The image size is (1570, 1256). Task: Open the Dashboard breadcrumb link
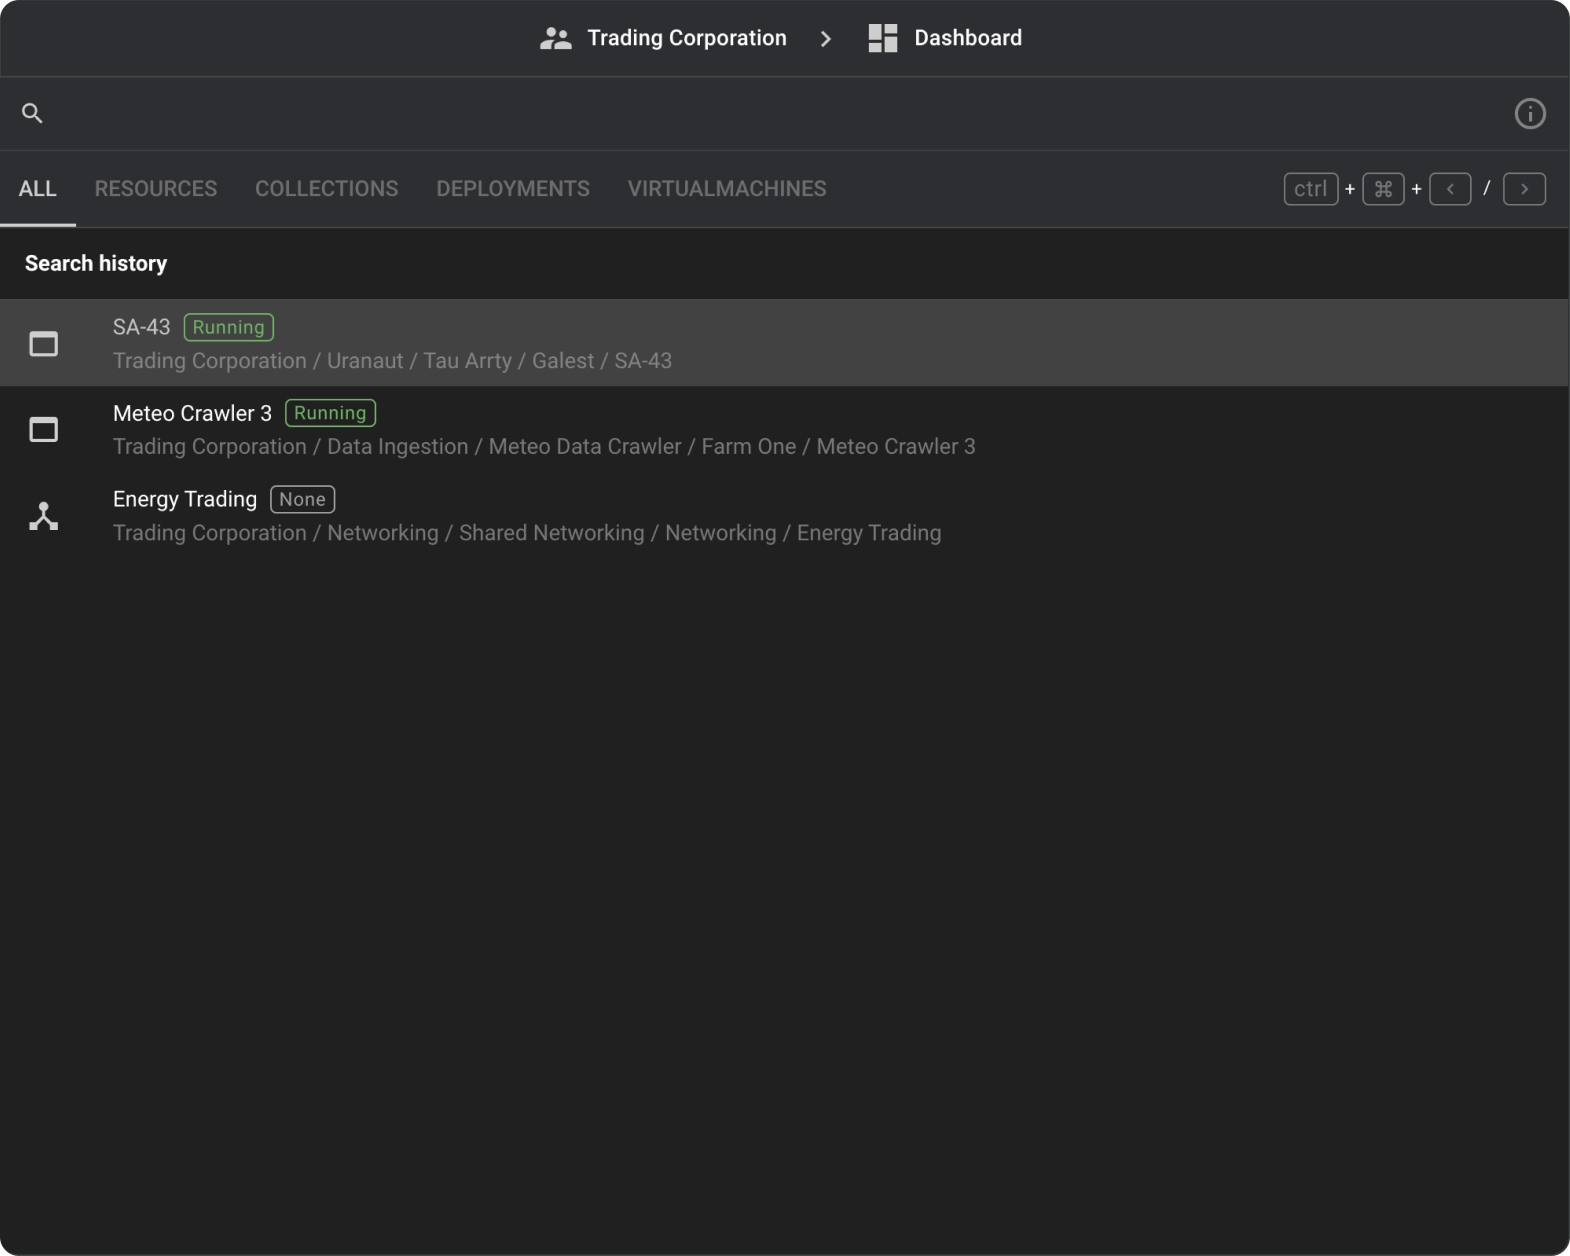click(x=967, y=38)
